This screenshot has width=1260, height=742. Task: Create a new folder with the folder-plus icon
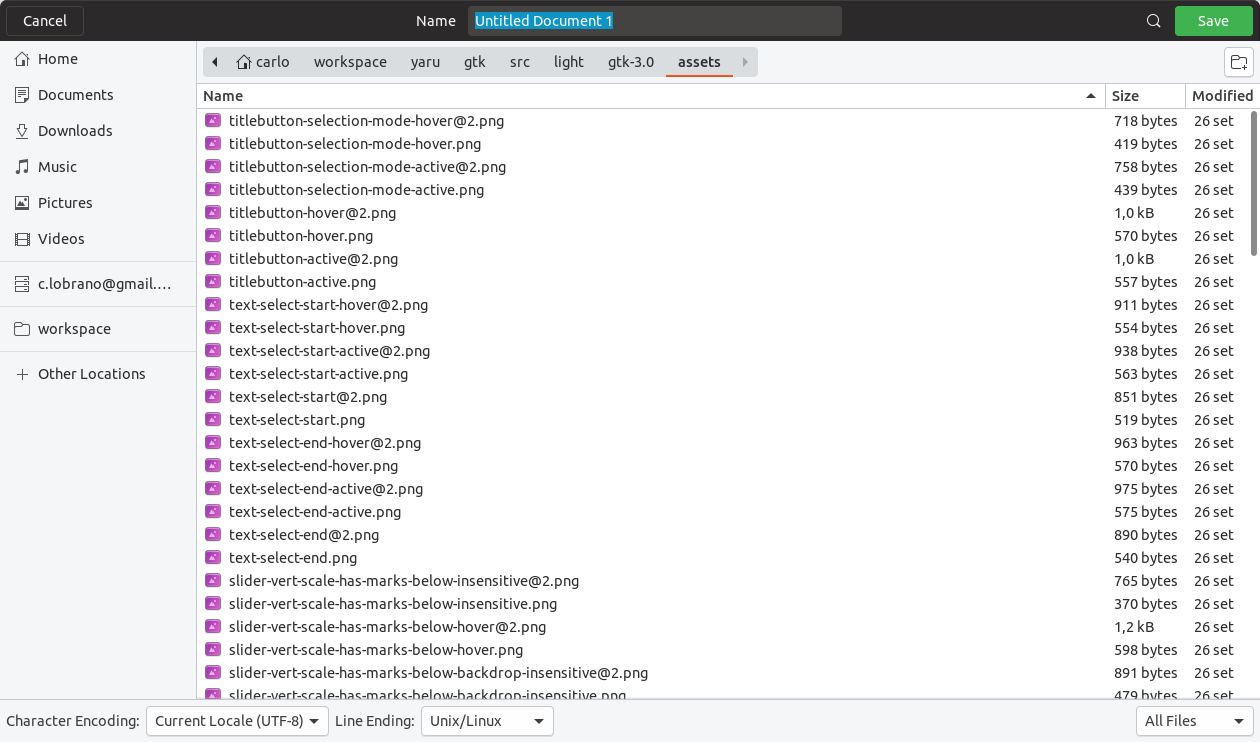1239,62
